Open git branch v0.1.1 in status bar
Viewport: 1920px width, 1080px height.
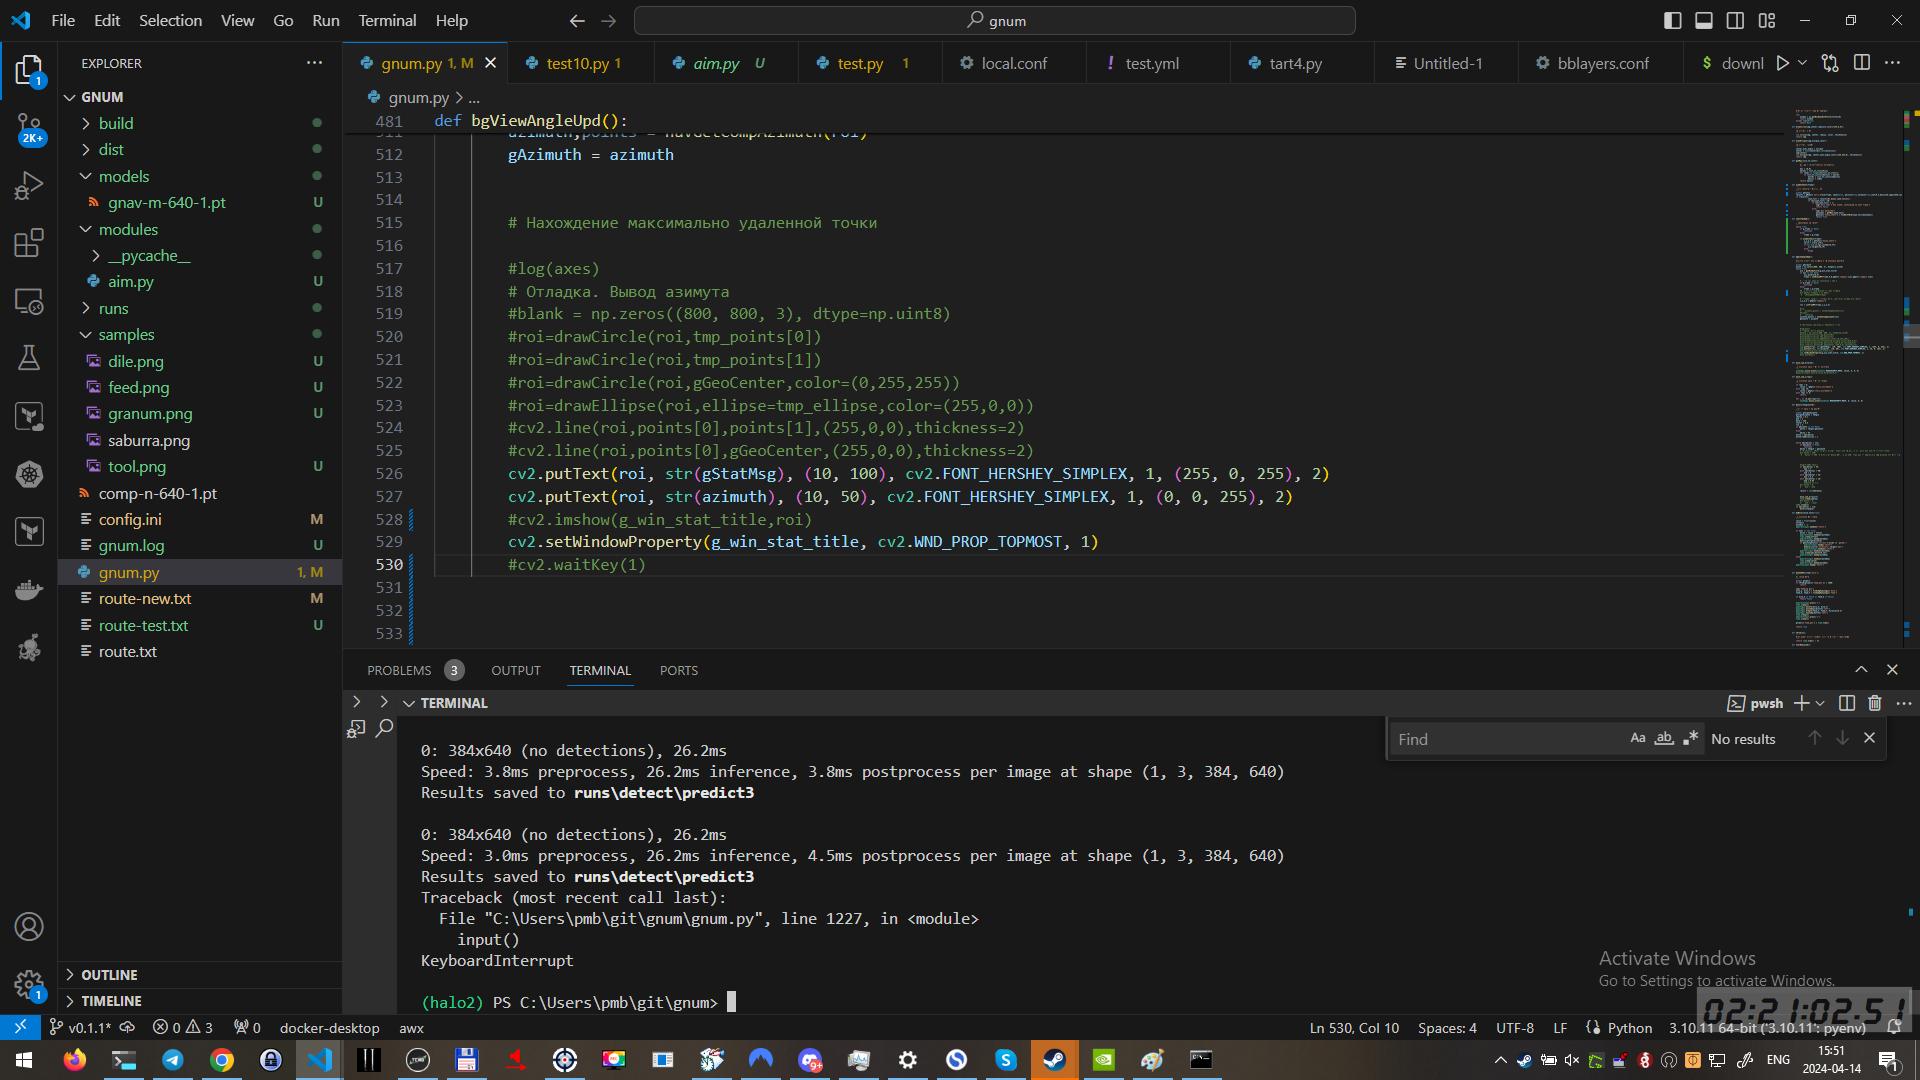point(80,1027)
